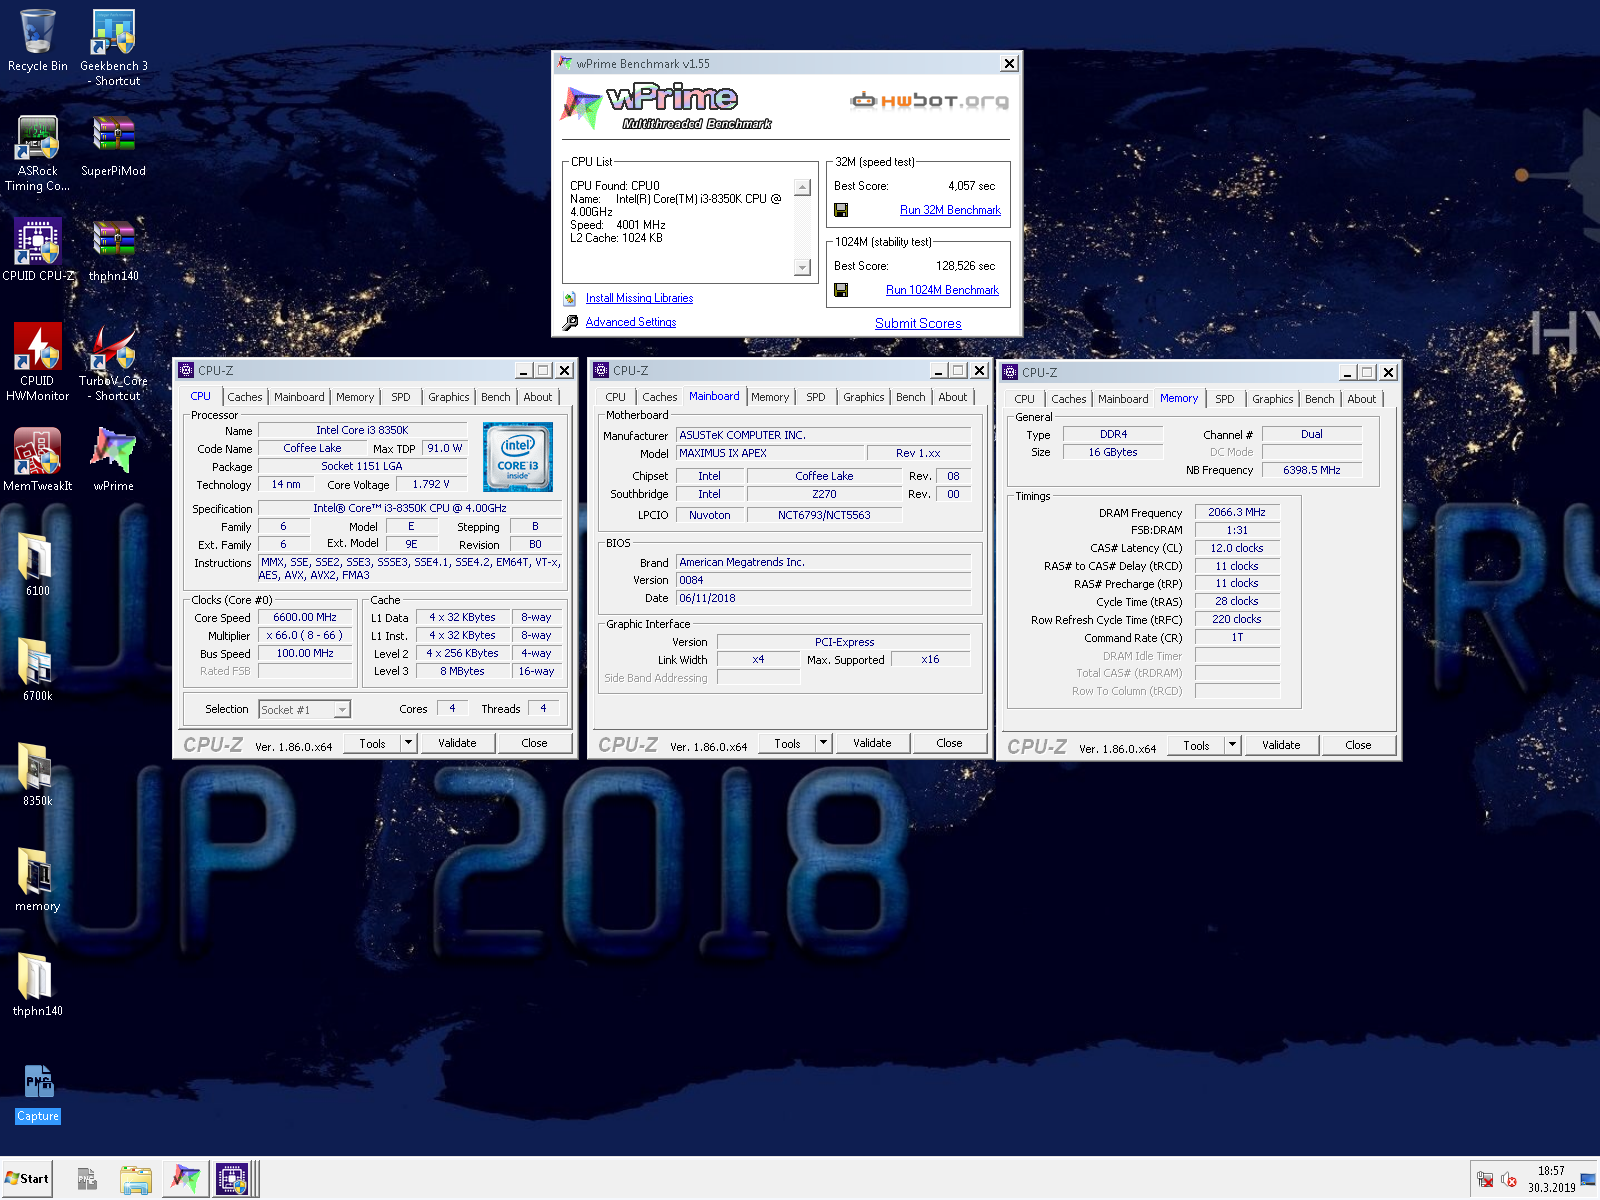The image size is (1600, 1200).
Task: Click Validate in right CPU-Z Memory window
Action: click(1281, 745)
